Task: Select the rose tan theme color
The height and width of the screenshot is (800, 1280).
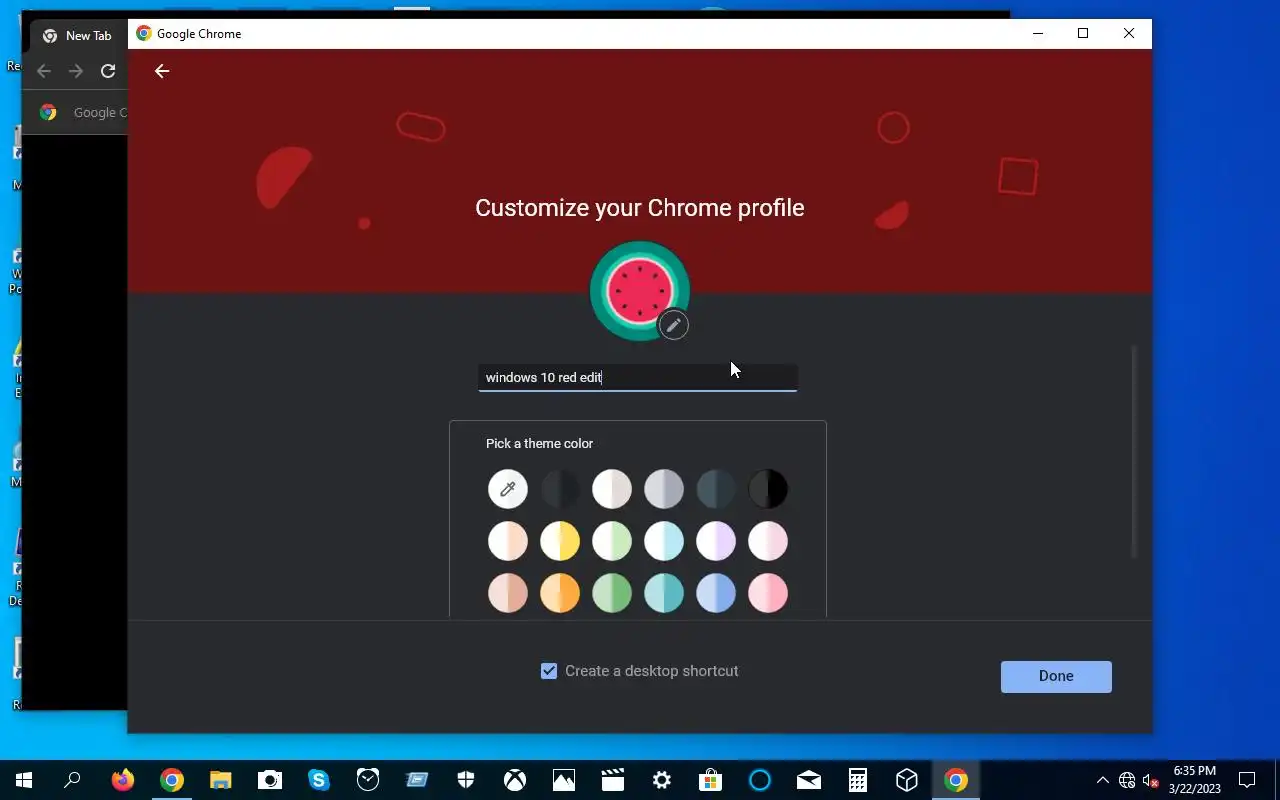Action: [x=508, y=593]
